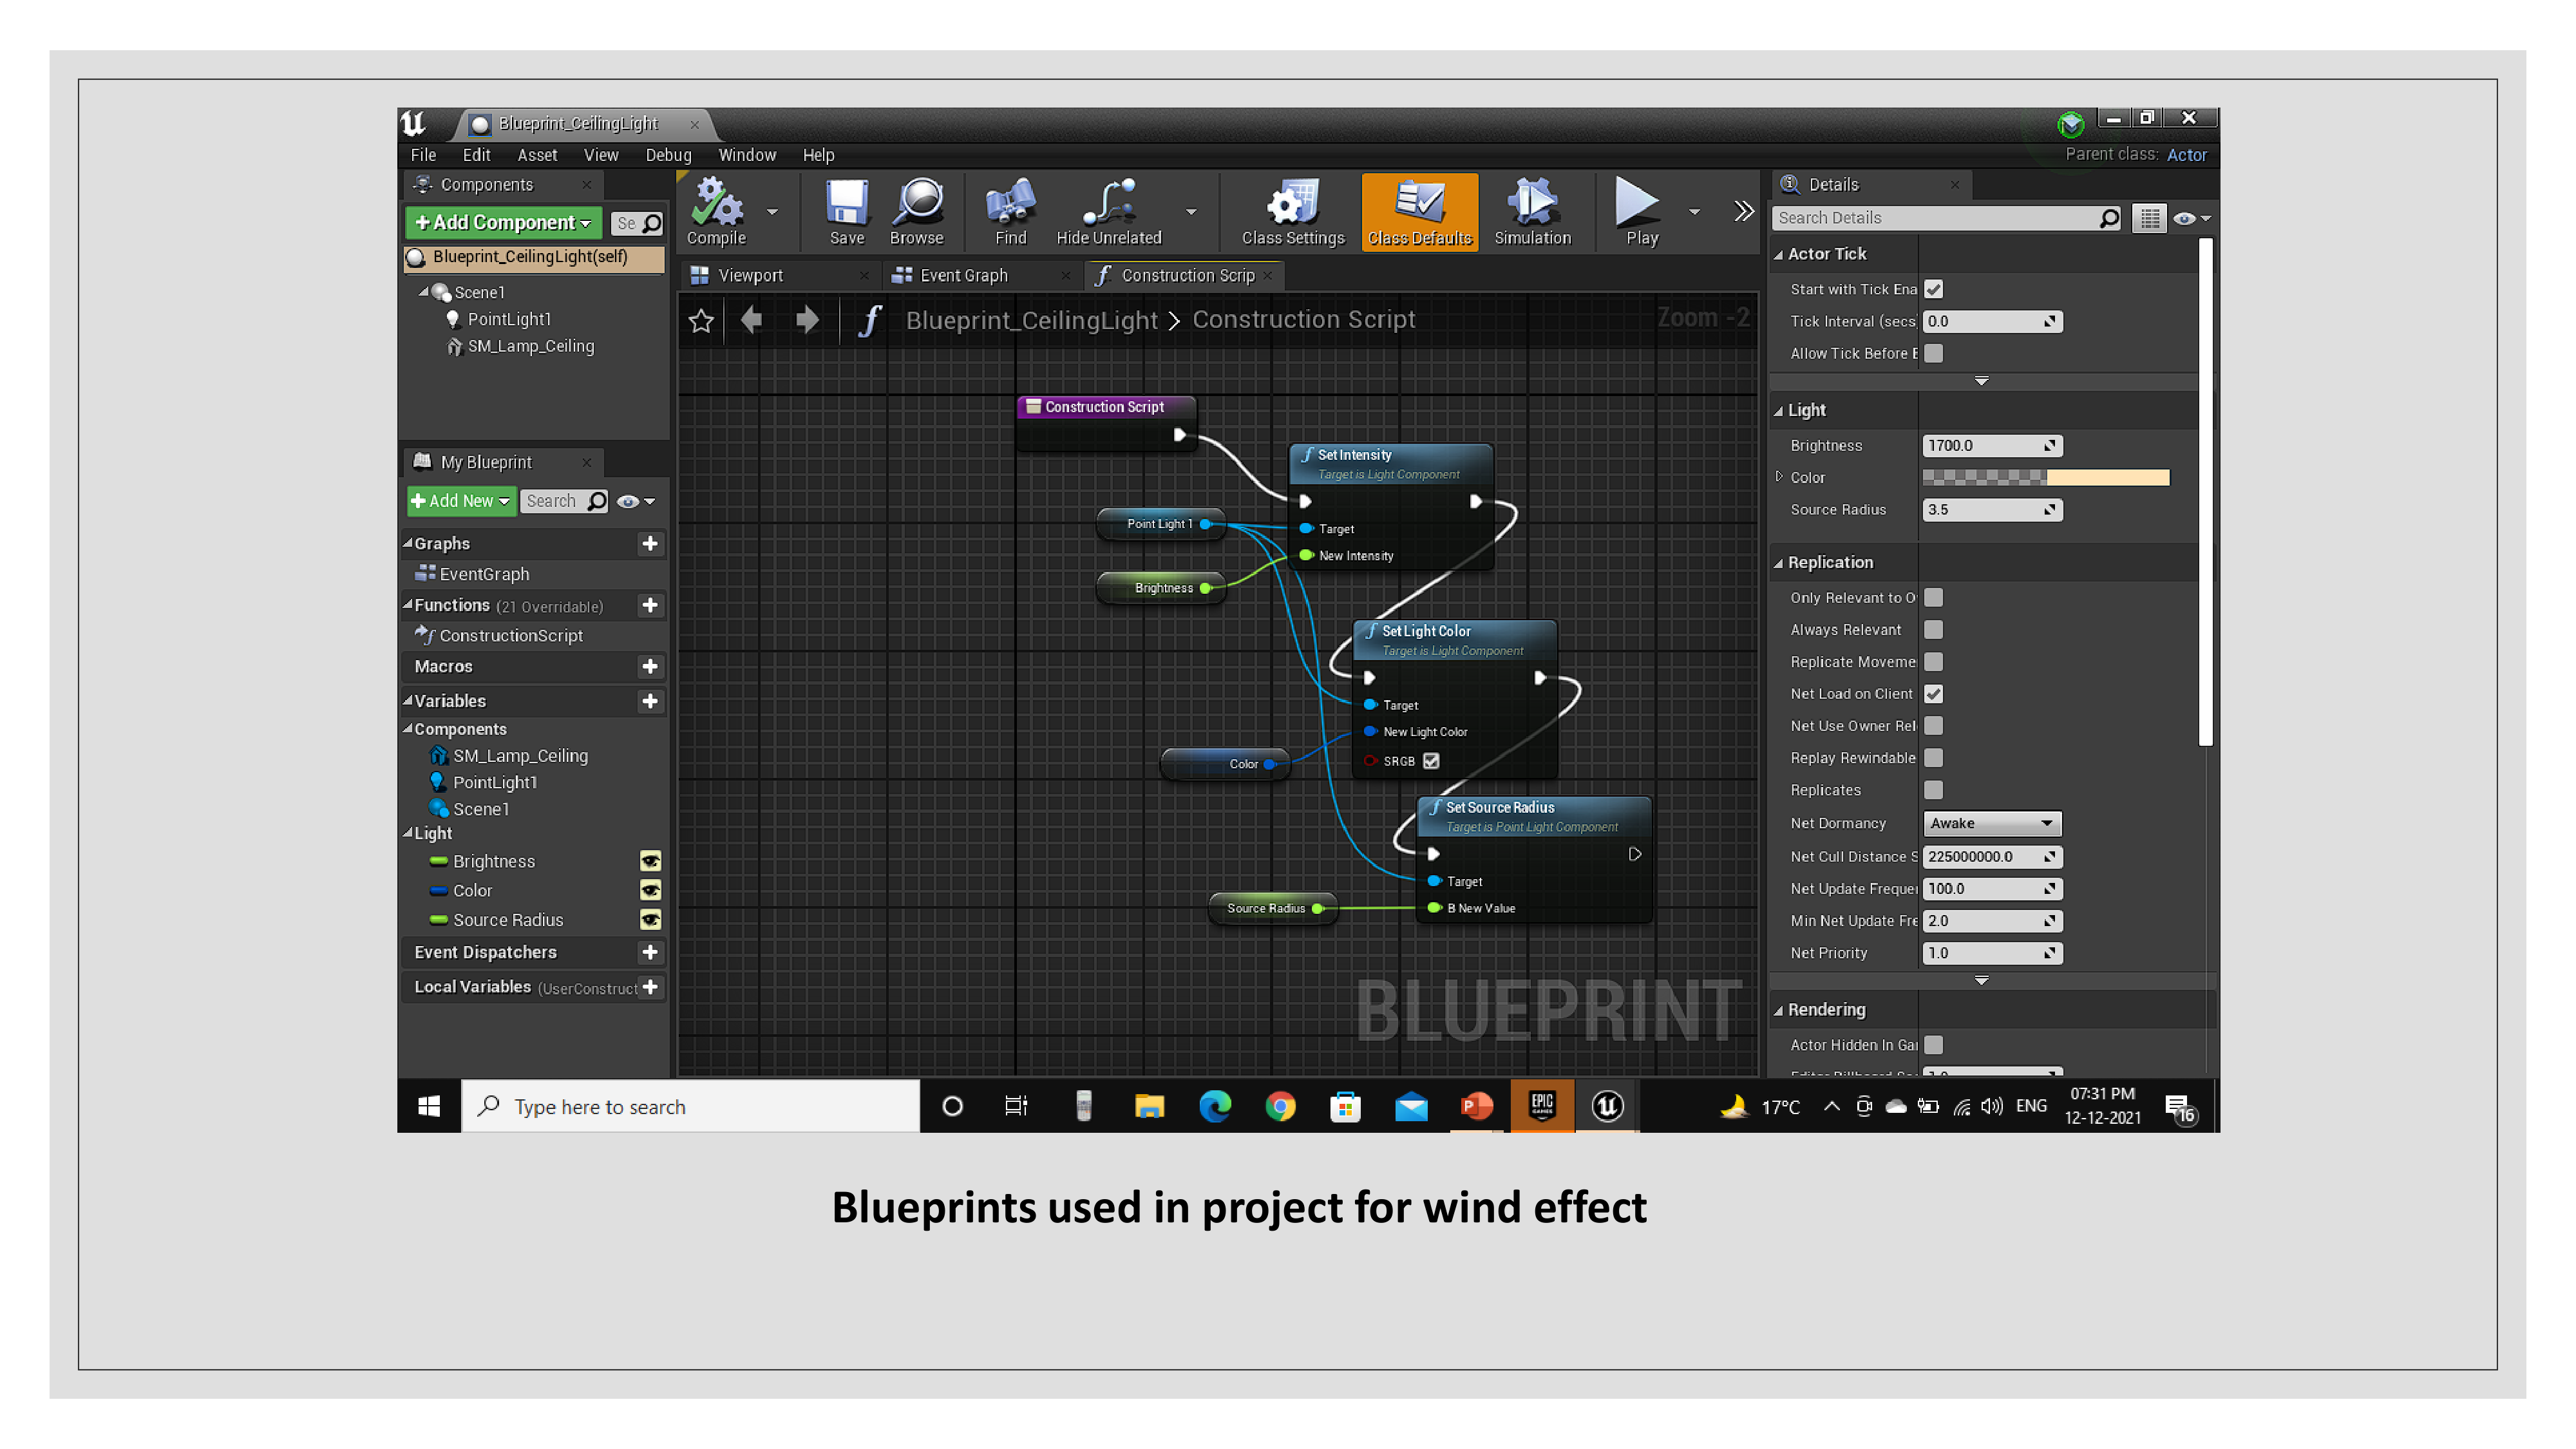Open Epic Games Launcher from taskbar
This screenshot has width=2576, height=1449.
(x=1542, y=1106)
